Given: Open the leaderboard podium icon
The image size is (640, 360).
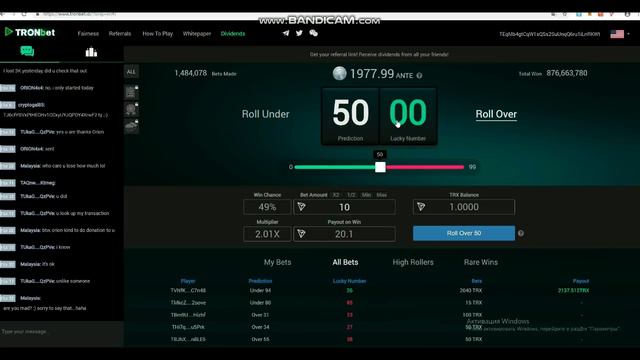Looking at the screenshot, I should tap(91, 52).
